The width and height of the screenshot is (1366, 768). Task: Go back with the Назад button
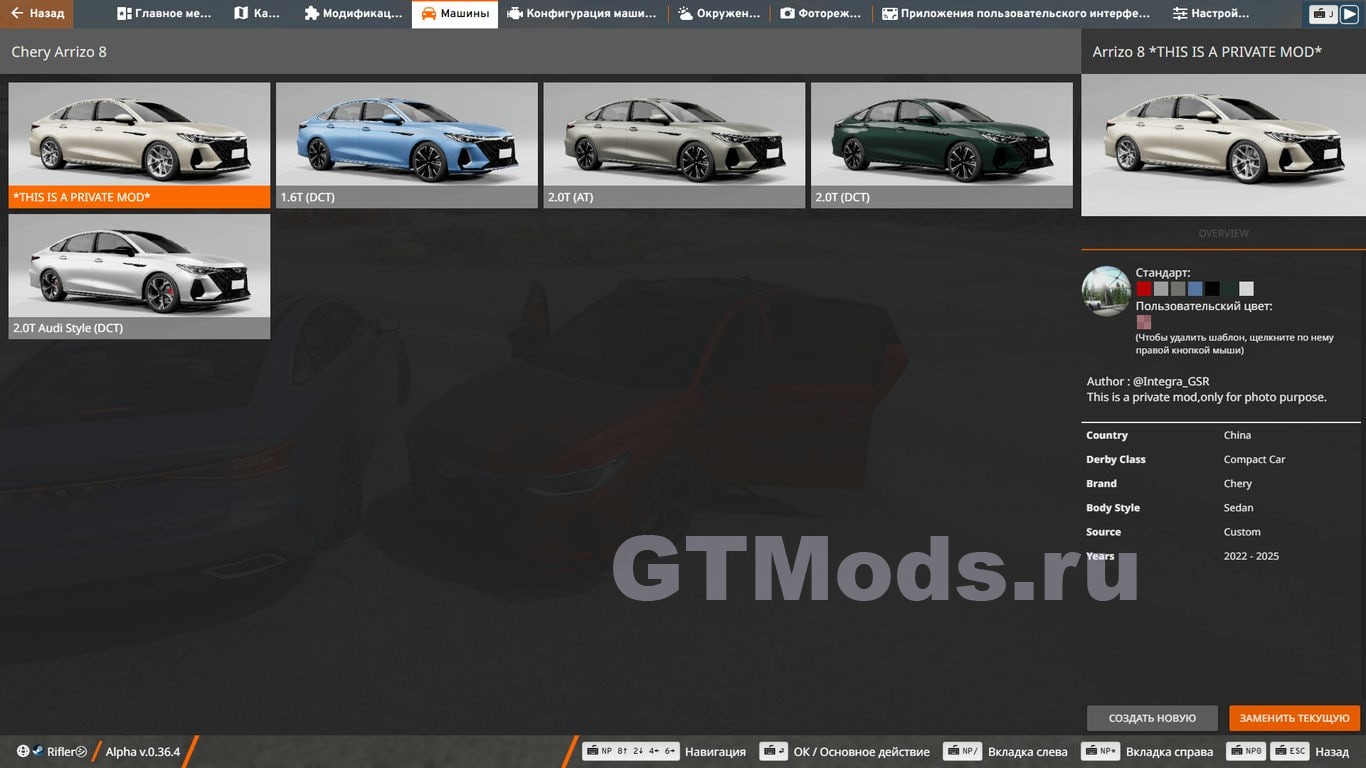pyautogui.click(x=37, y=14)
